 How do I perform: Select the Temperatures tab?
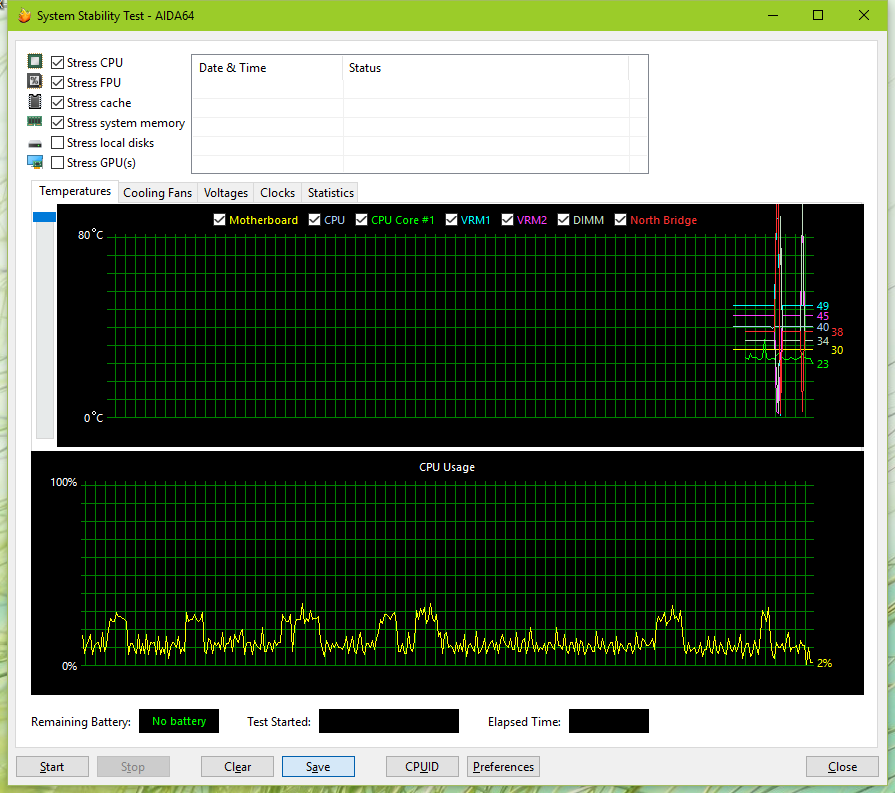(x=75, y=191)
